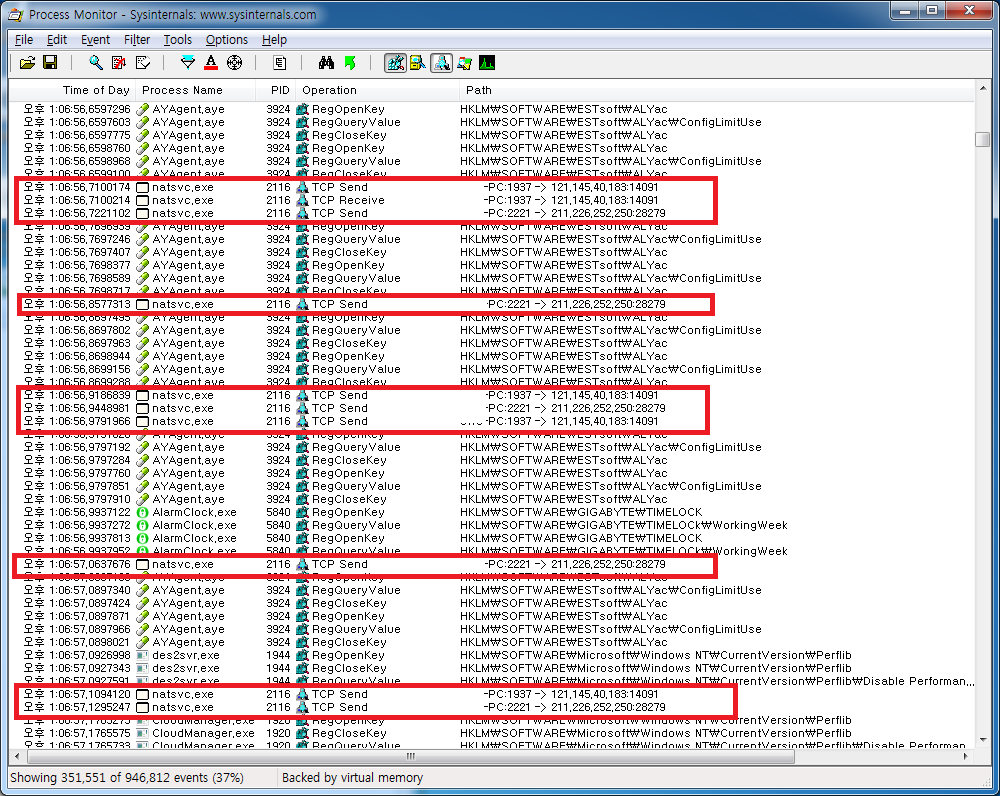The height and width of the screenshot is (796, 1000).
Task: Click horizontal scrollbar right arrow
Action: (966, 756)
